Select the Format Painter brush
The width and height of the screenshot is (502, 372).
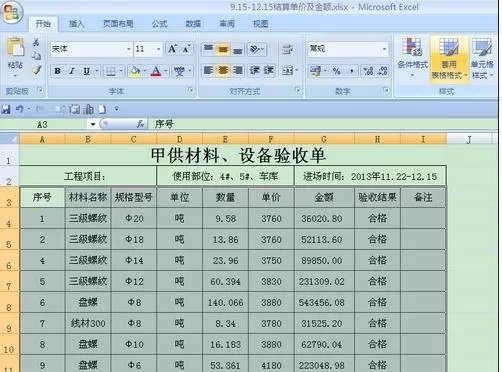click(x=36, y=70)
